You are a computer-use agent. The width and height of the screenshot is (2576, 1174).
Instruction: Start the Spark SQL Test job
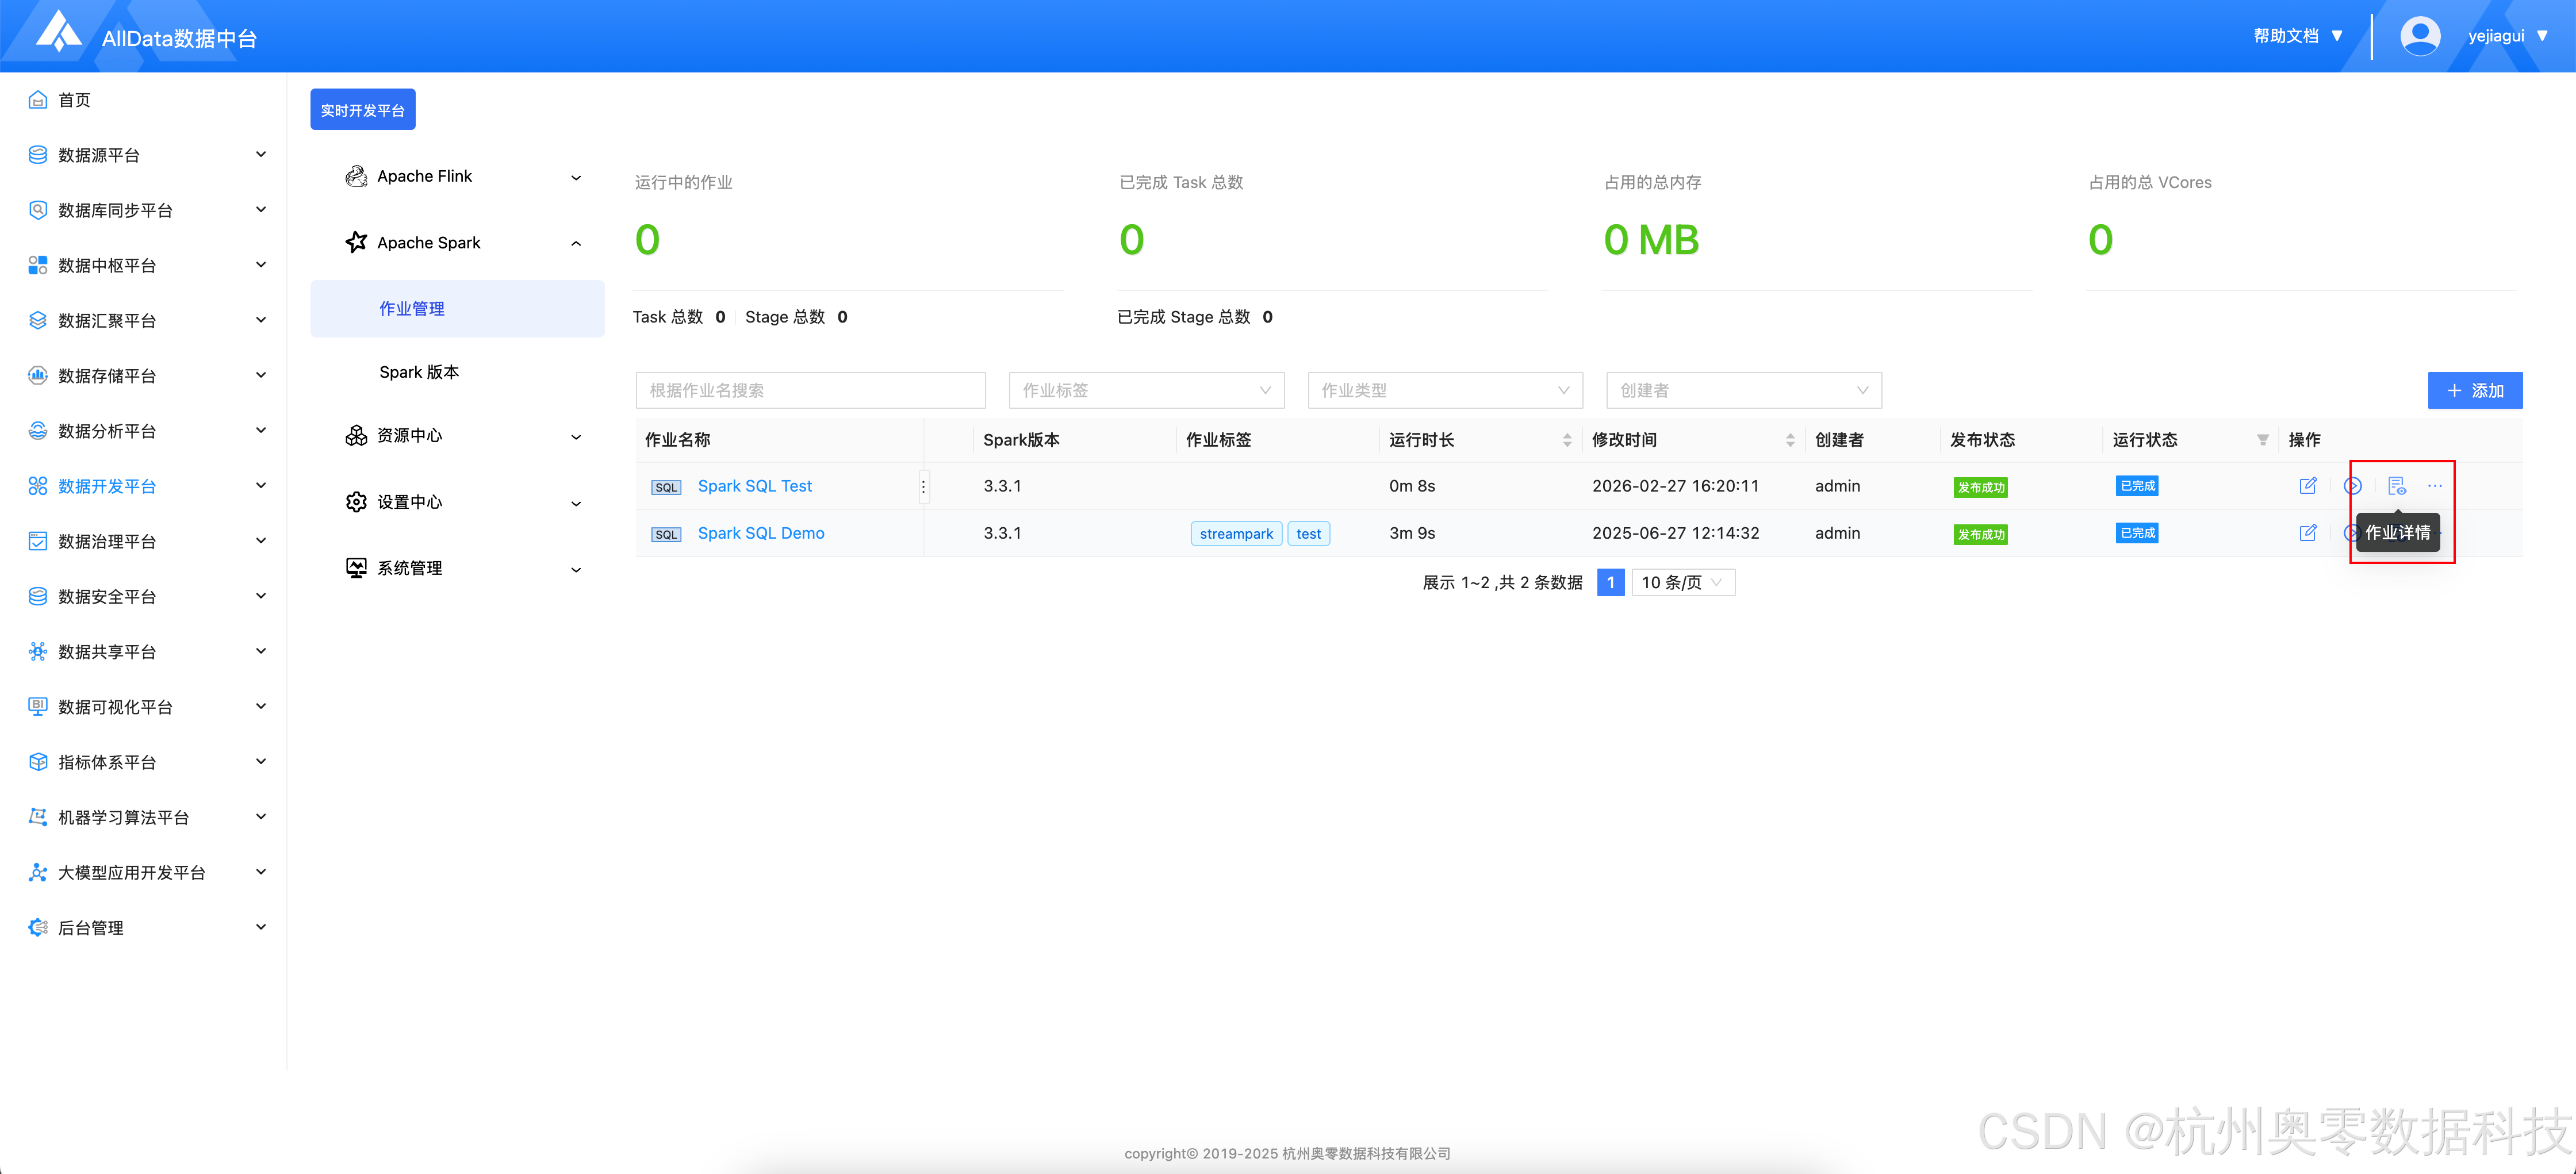2353,486
